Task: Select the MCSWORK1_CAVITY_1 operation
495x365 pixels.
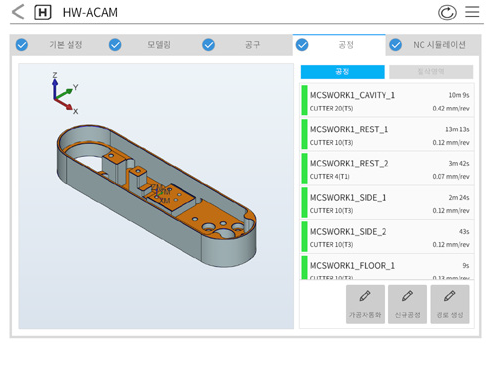Action: (x=387, y=100)
